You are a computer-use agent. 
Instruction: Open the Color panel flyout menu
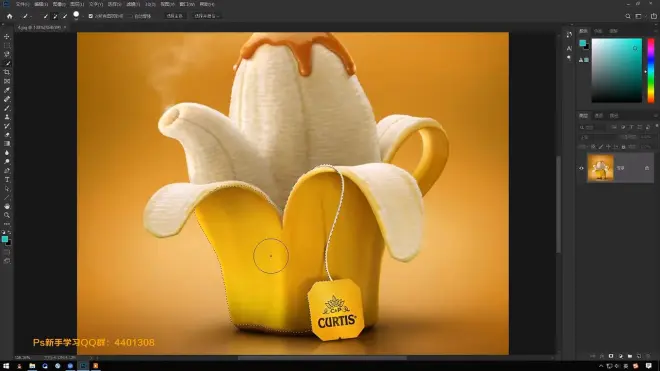[656, 31]
